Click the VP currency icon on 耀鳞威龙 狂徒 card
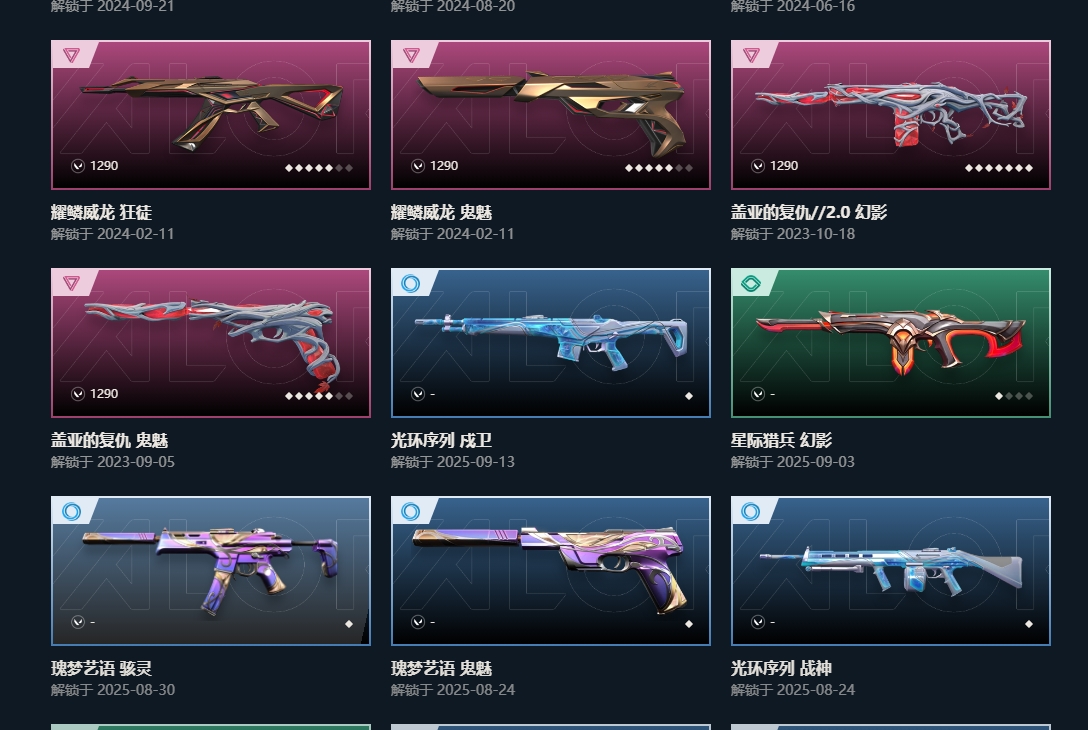Viewport: 1088px width, 730px height. (x=78, y=166)
